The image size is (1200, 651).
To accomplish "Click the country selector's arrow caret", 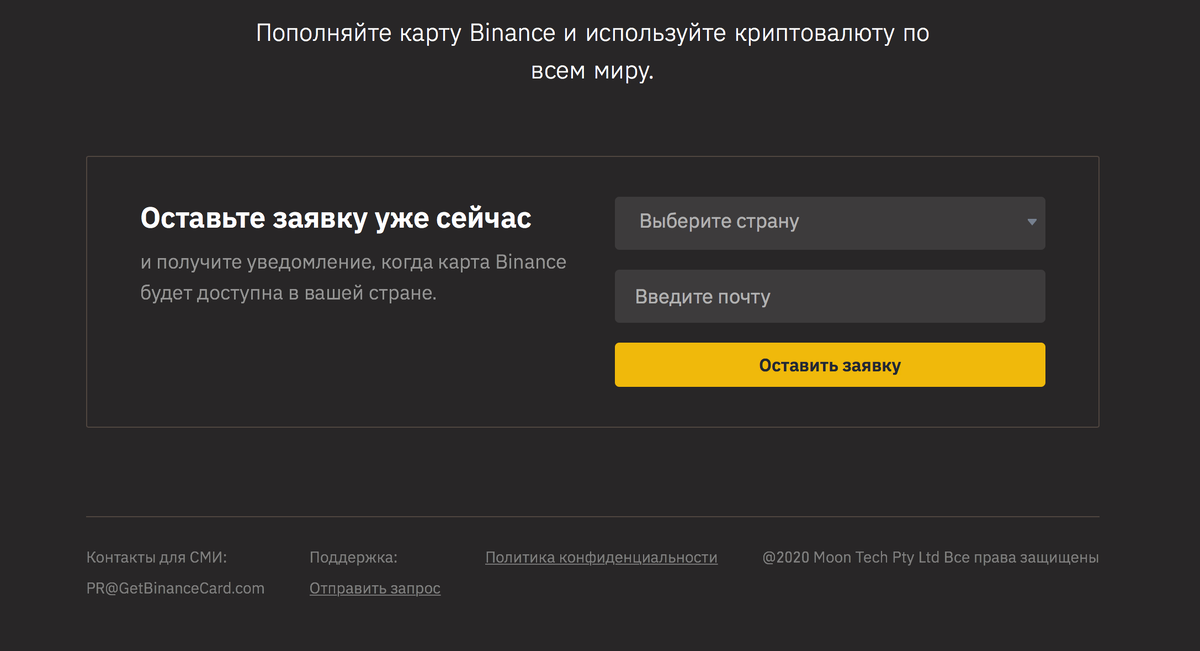I will coord(1032,222).
